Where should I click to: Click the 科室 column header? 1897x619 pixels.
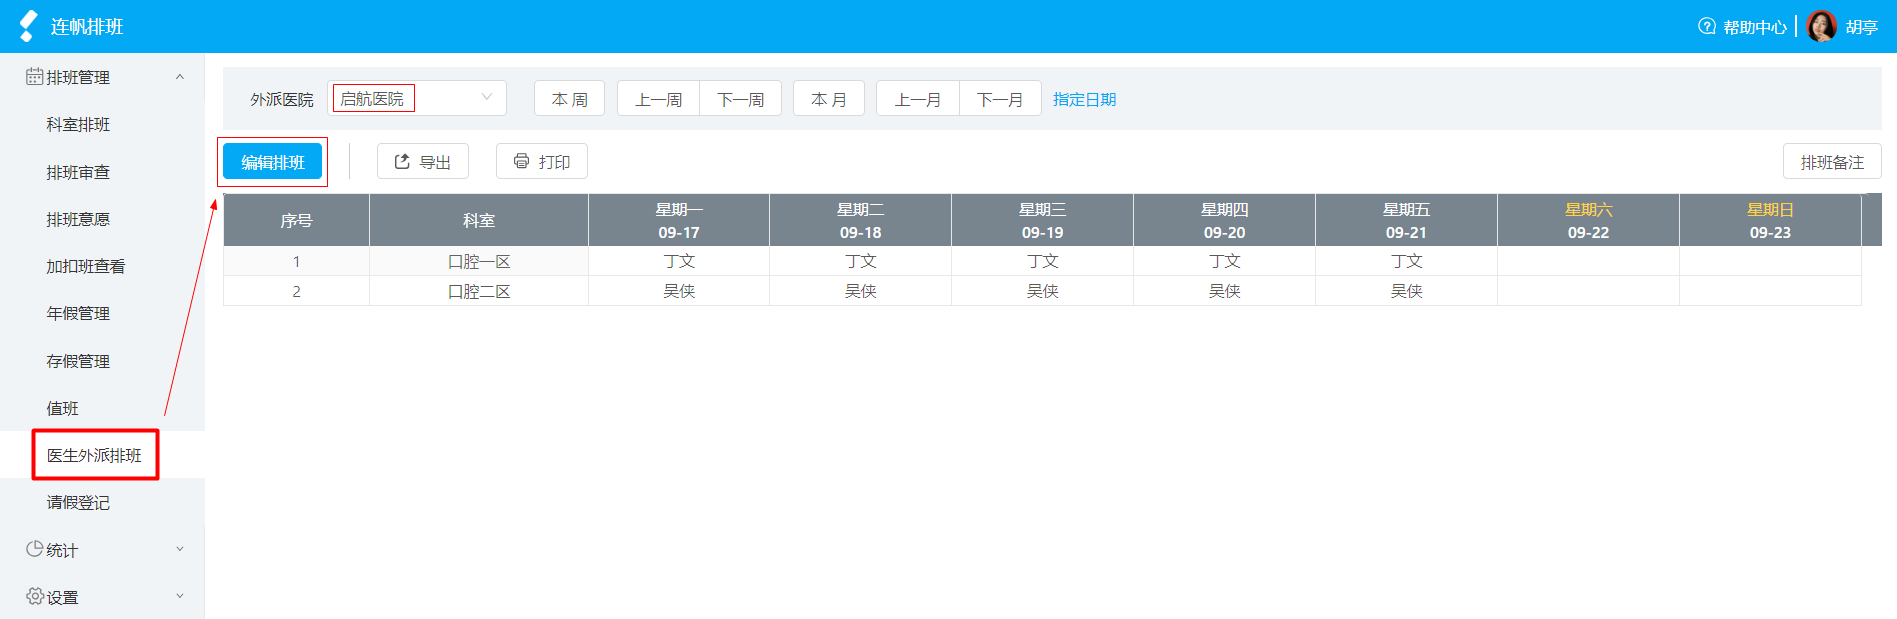pyautogui.click(x=479, y=220)
